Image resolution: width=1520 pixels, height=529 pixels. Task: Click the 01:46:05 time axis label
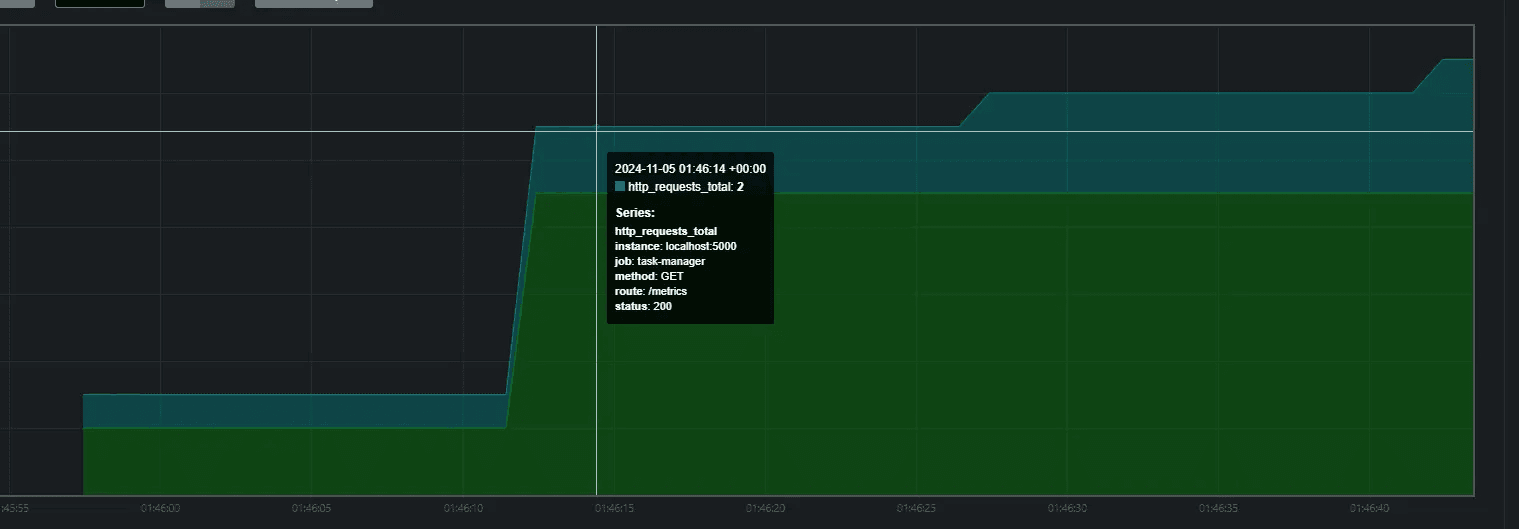[x=311, y=508]
